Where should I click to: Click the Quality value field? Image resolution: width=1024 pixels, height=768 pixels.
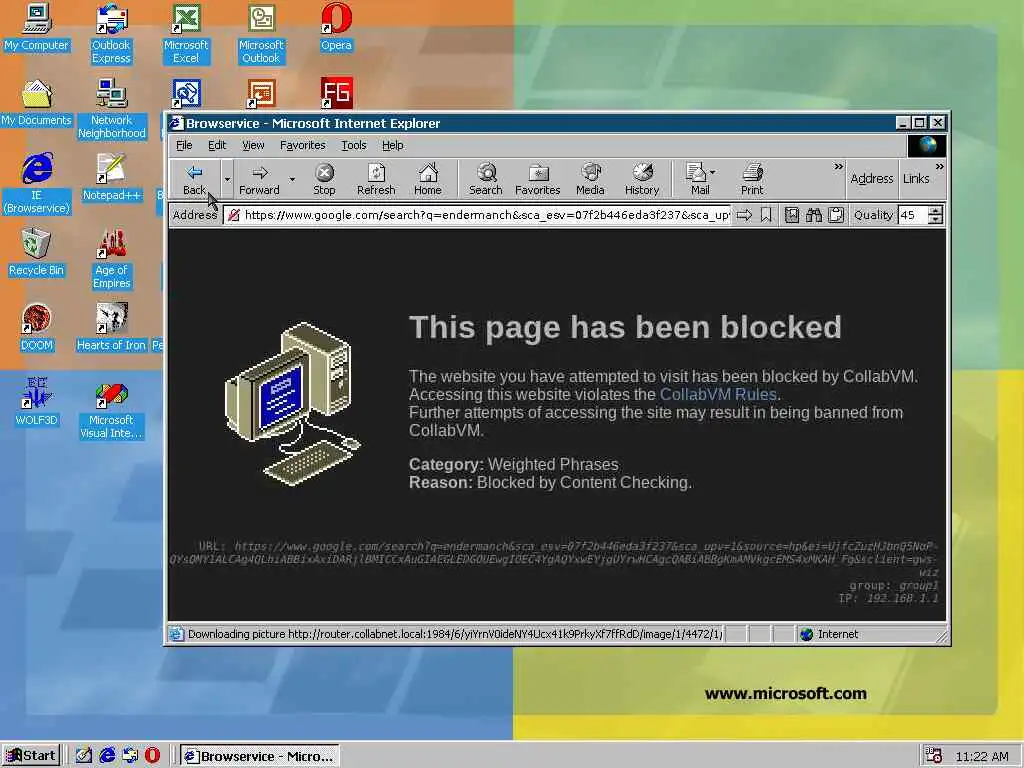[x=913, y=215]
